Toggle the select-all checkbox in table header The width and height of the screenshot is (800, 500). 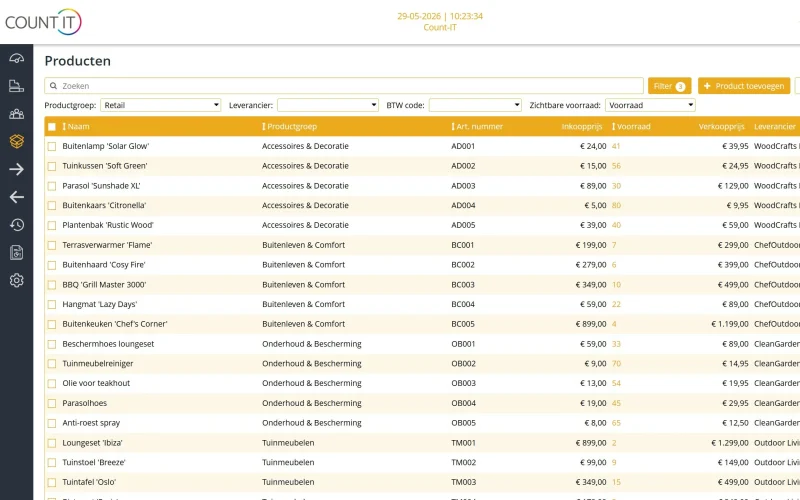[52, 127]
